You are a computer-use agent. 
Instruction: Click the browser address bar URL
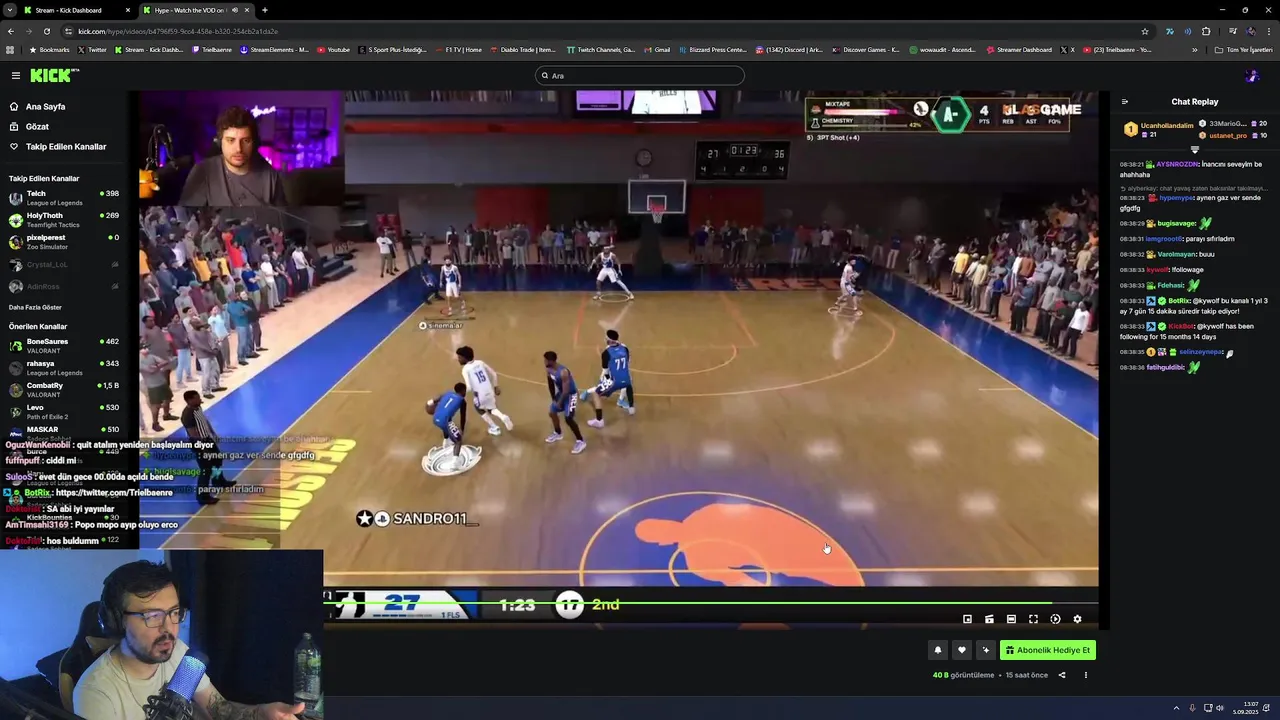(x=178, y=31)
